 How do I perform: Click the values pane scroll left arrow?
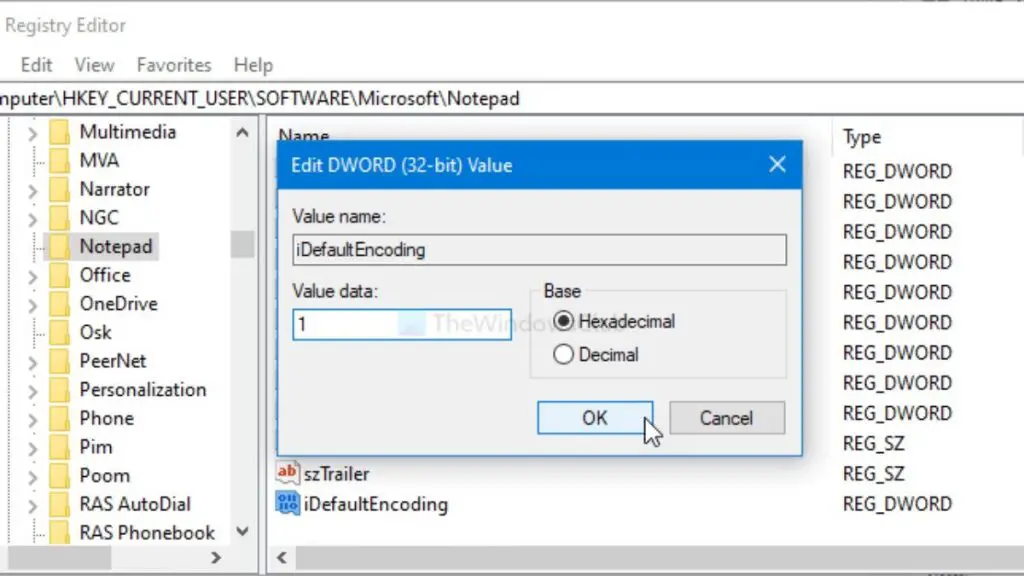click(x=282, y=558)
